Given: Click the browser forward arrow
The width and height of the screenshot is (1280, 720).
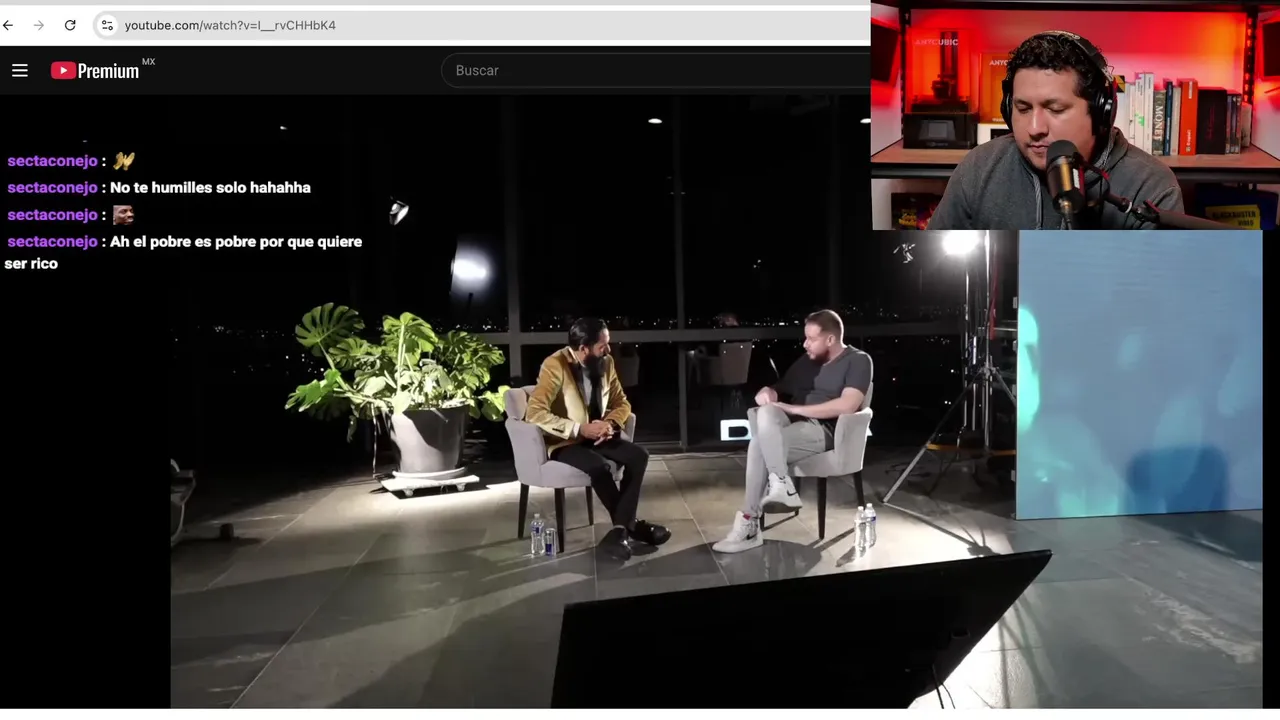Looking at the screenshot, I should click(39, 25).
